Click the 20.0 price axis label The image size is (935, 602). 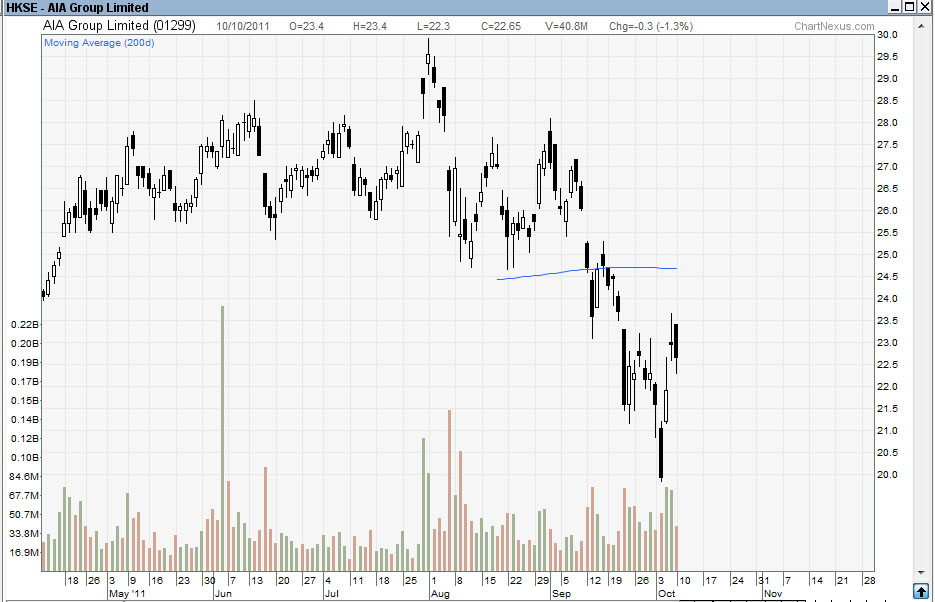pos(887,474)
